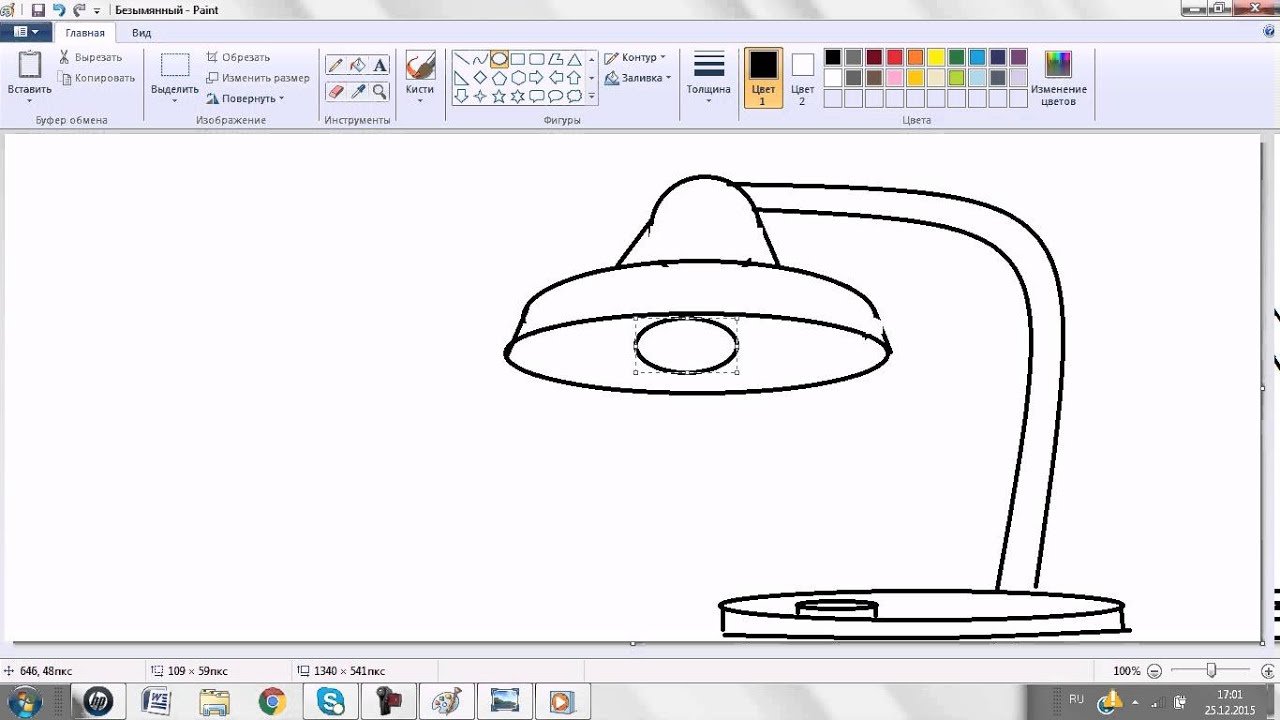Viewport: 1280px width, 720px height.
Task: Select the rectangle shape in gallery
Action: coord(518,59)
